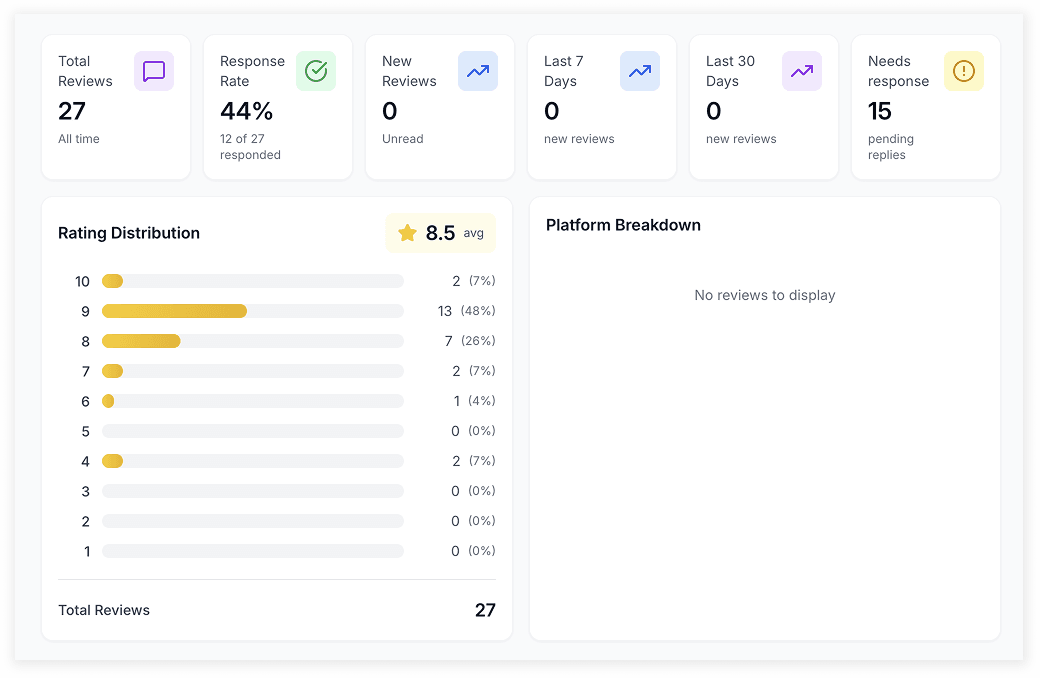
Task: Click the rating 7 progress bar
Action: (253, 371)
